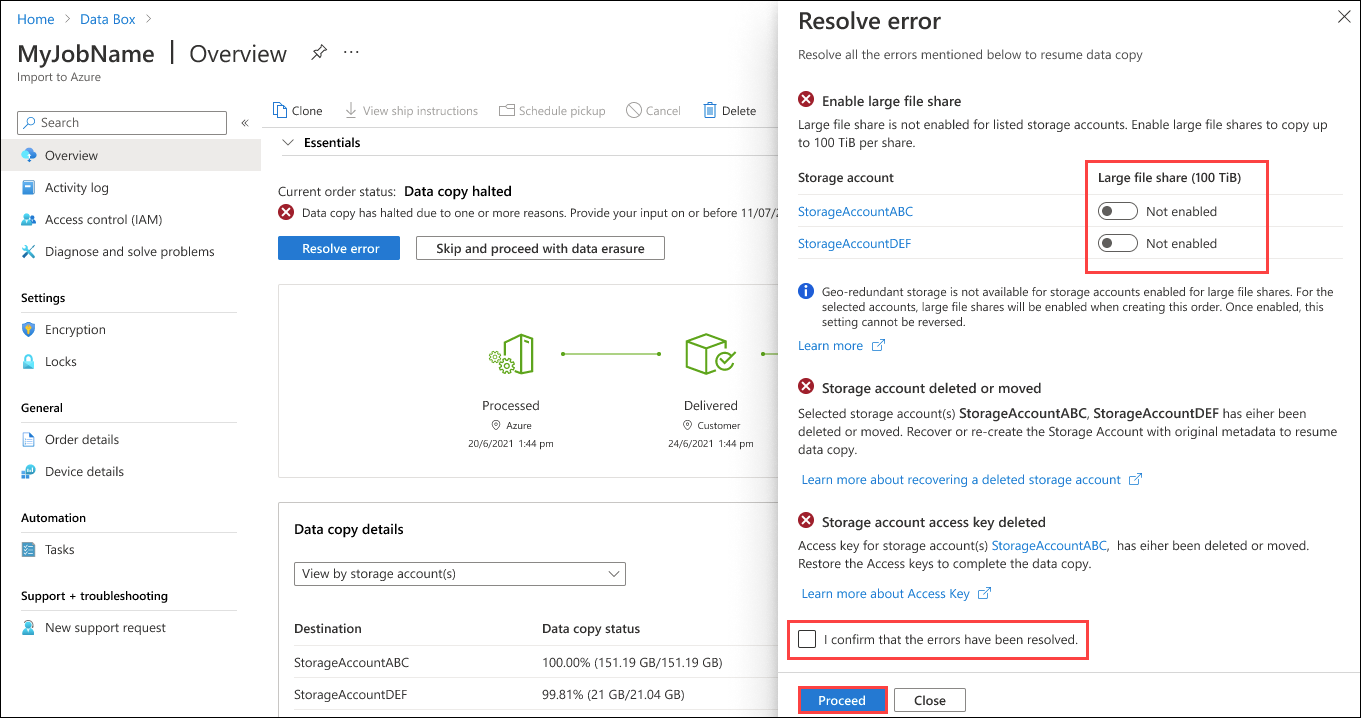Pin the MyJobName overview page
Image resolution: width=1361 pixels, height=718 pixels.
point(318,53)
